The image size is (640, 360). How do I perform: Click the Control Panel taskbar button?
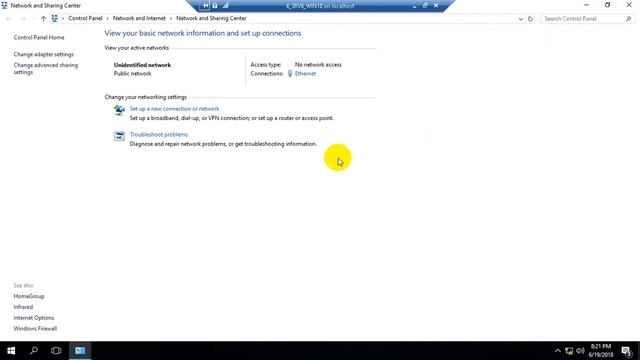click(x=80, y=351)
